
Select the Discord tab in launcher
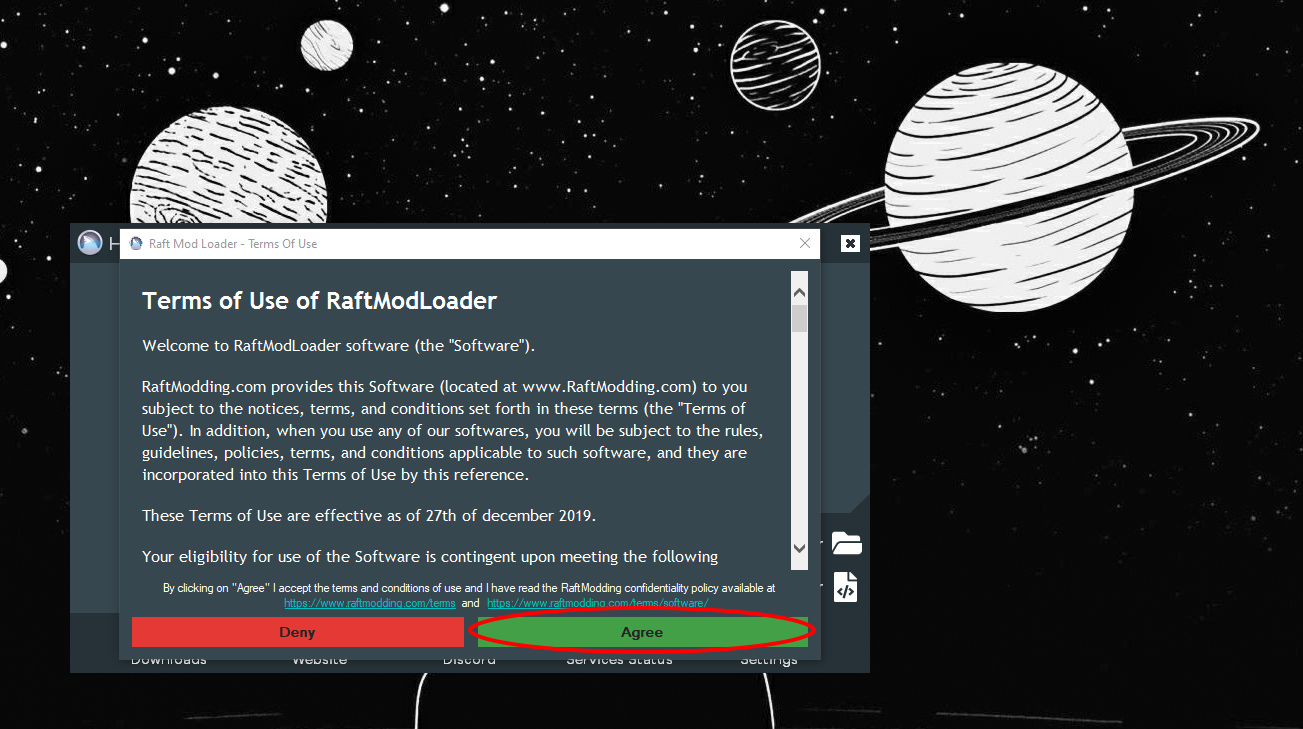click(x=469, y=659)
